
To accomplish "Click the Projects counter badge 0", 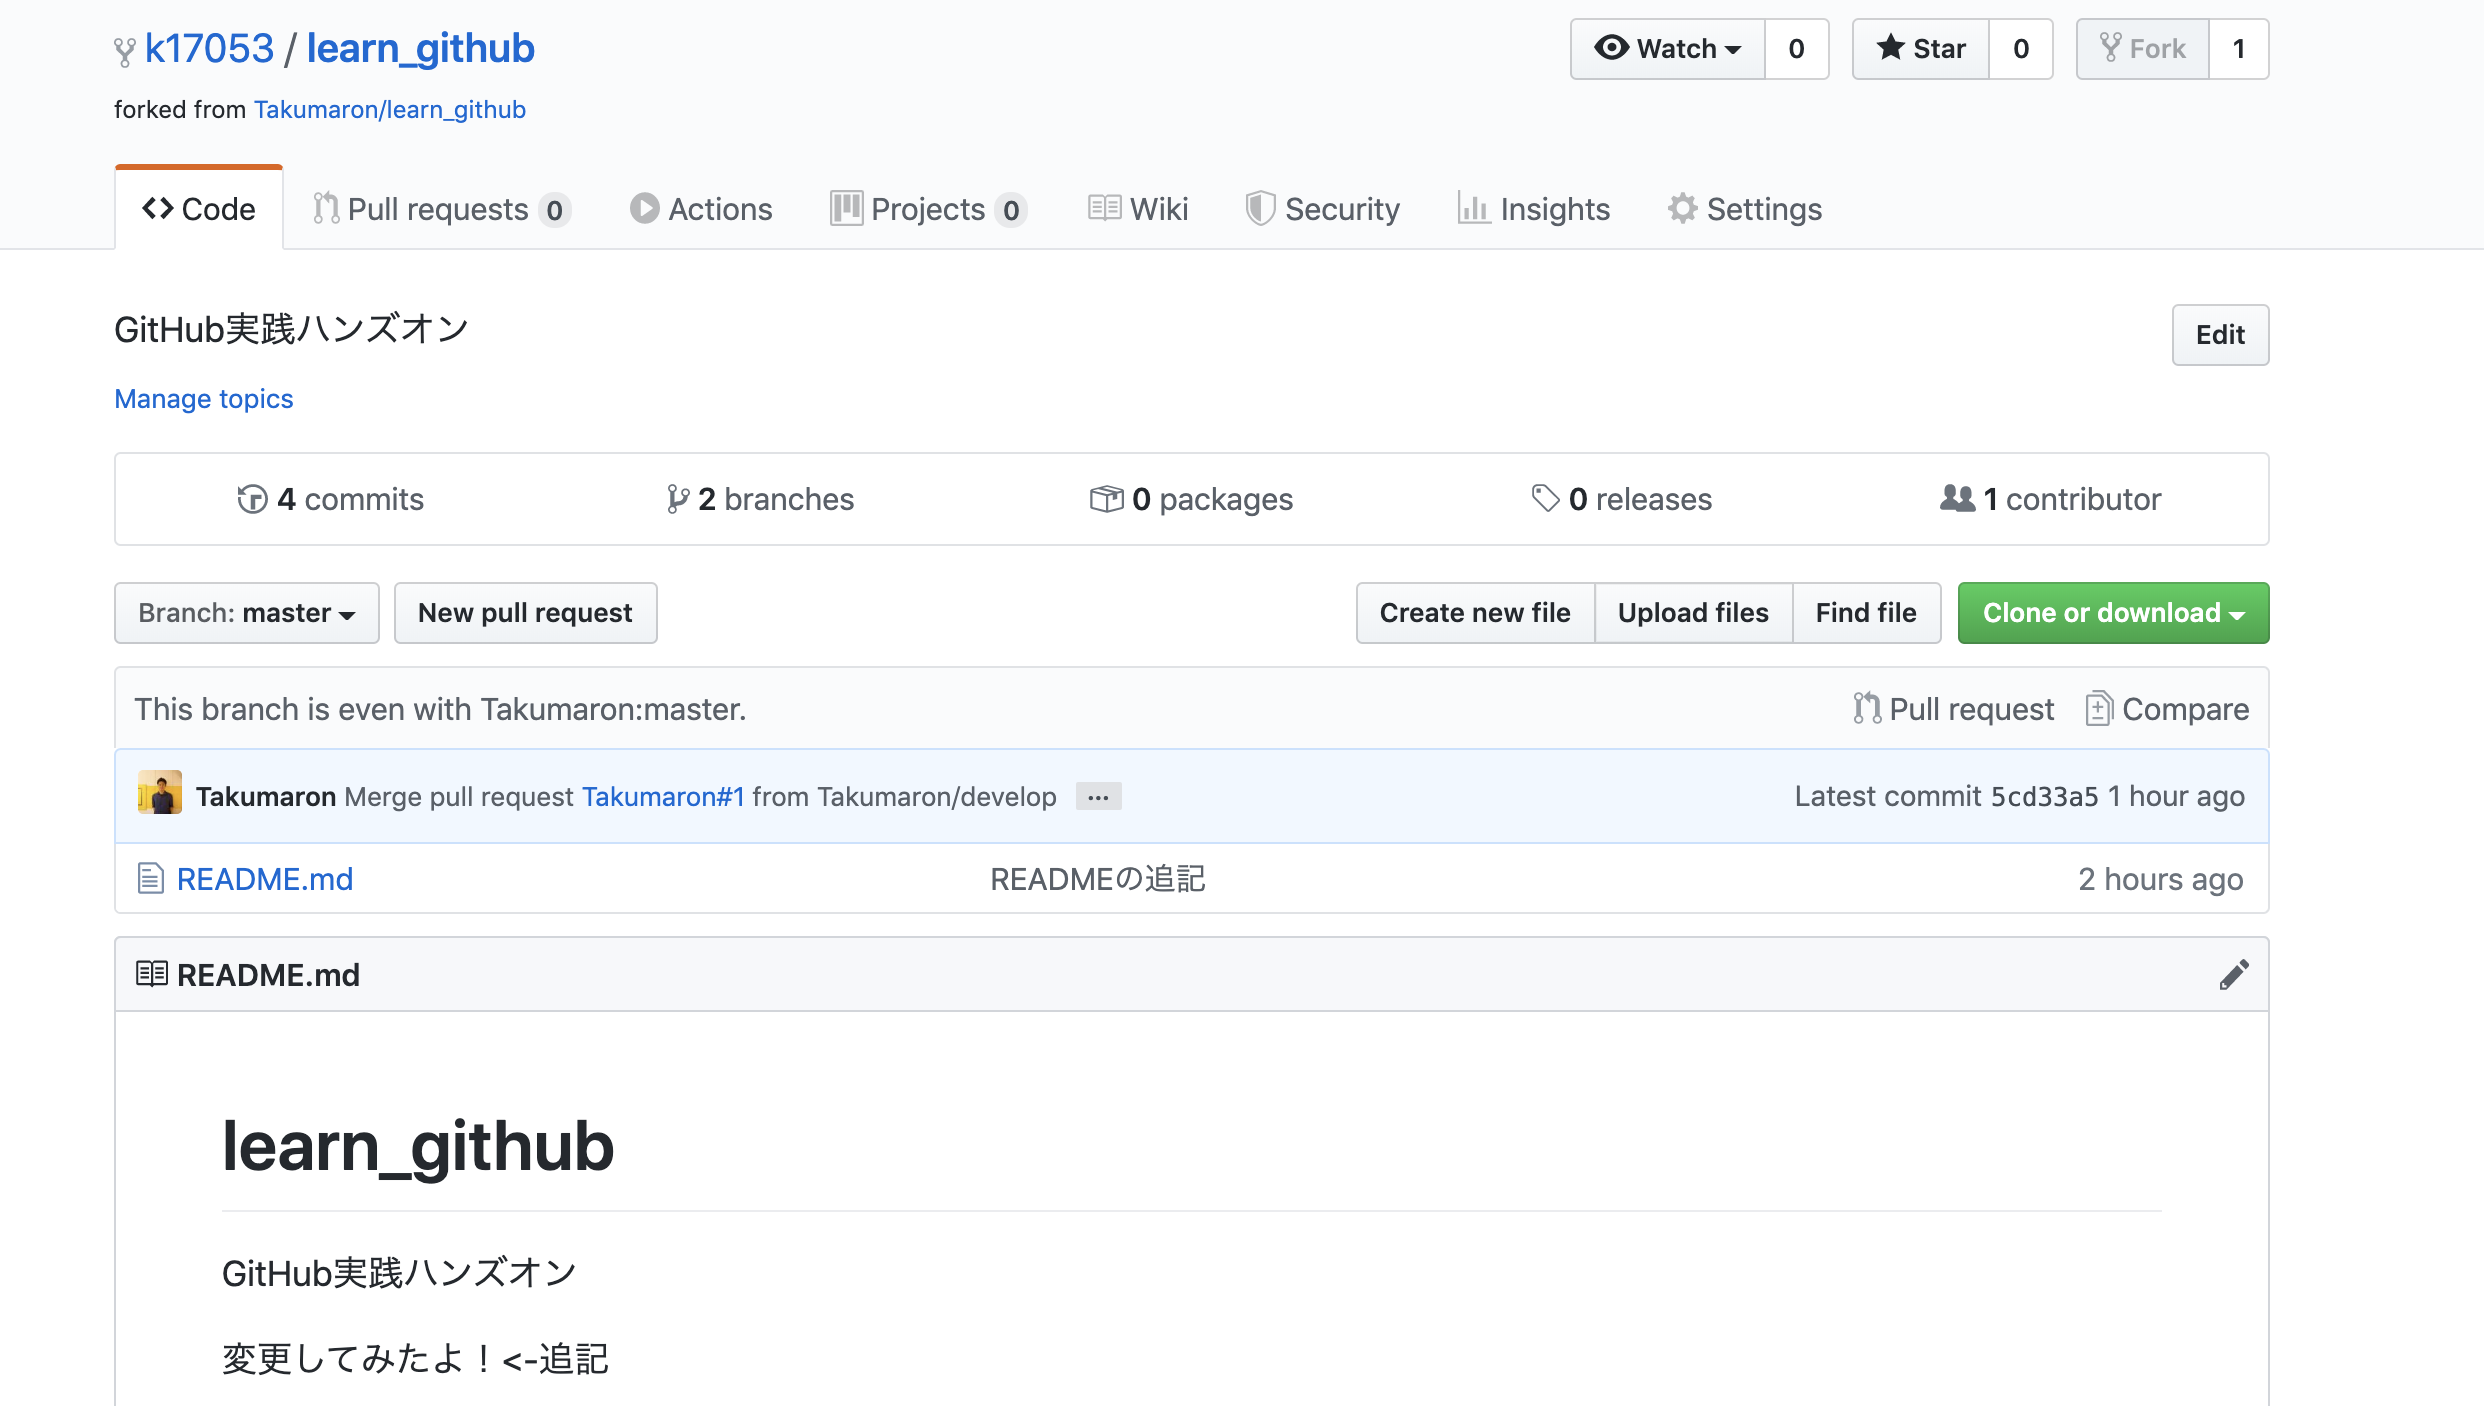I will 1011,210.
